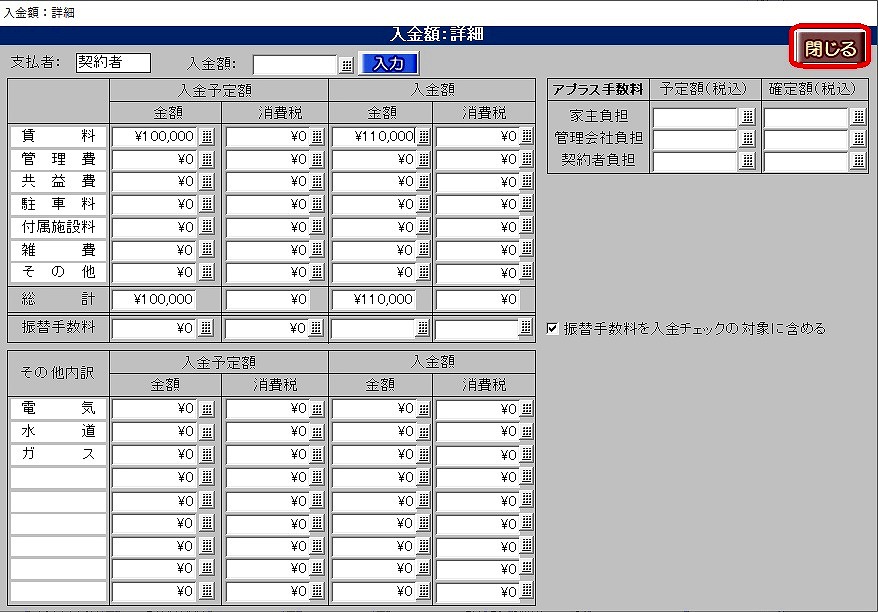Image resolution: width=878 pixels, height=612 pixels.
Task: Click the top 入金額 input field
Action: 294,64
